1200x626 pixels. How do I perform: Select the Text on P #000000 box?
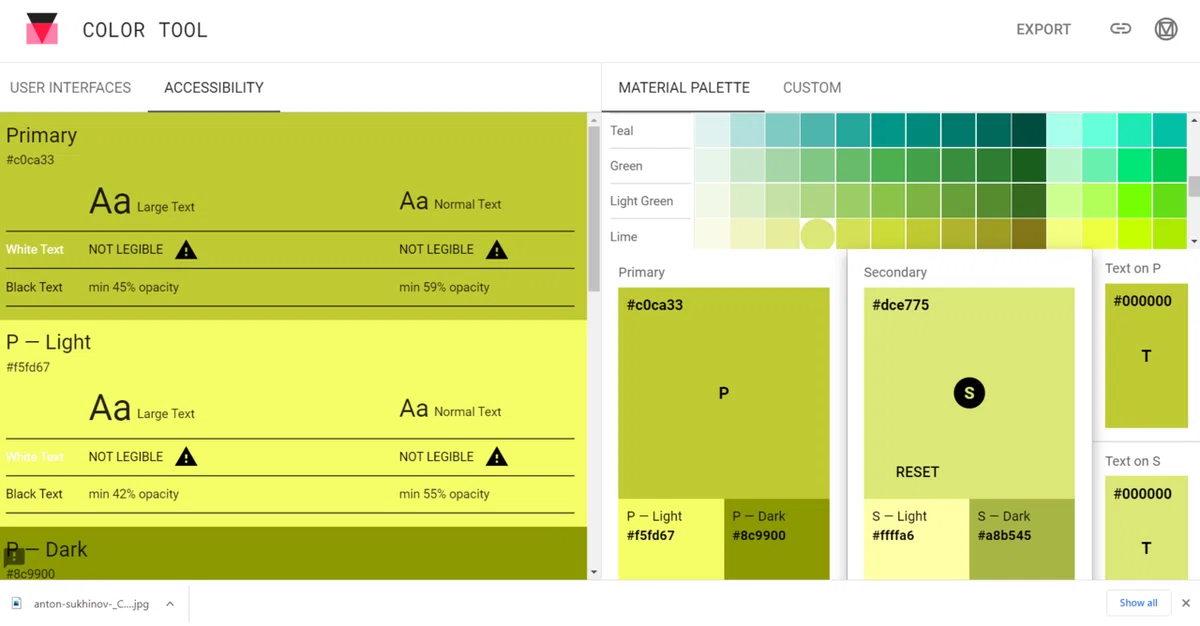(x=1146, y=356)
